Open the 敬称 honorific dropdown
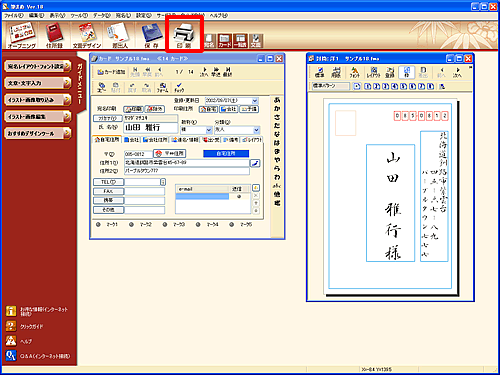This screenshot has width=500, height=375. click(209, 130)
